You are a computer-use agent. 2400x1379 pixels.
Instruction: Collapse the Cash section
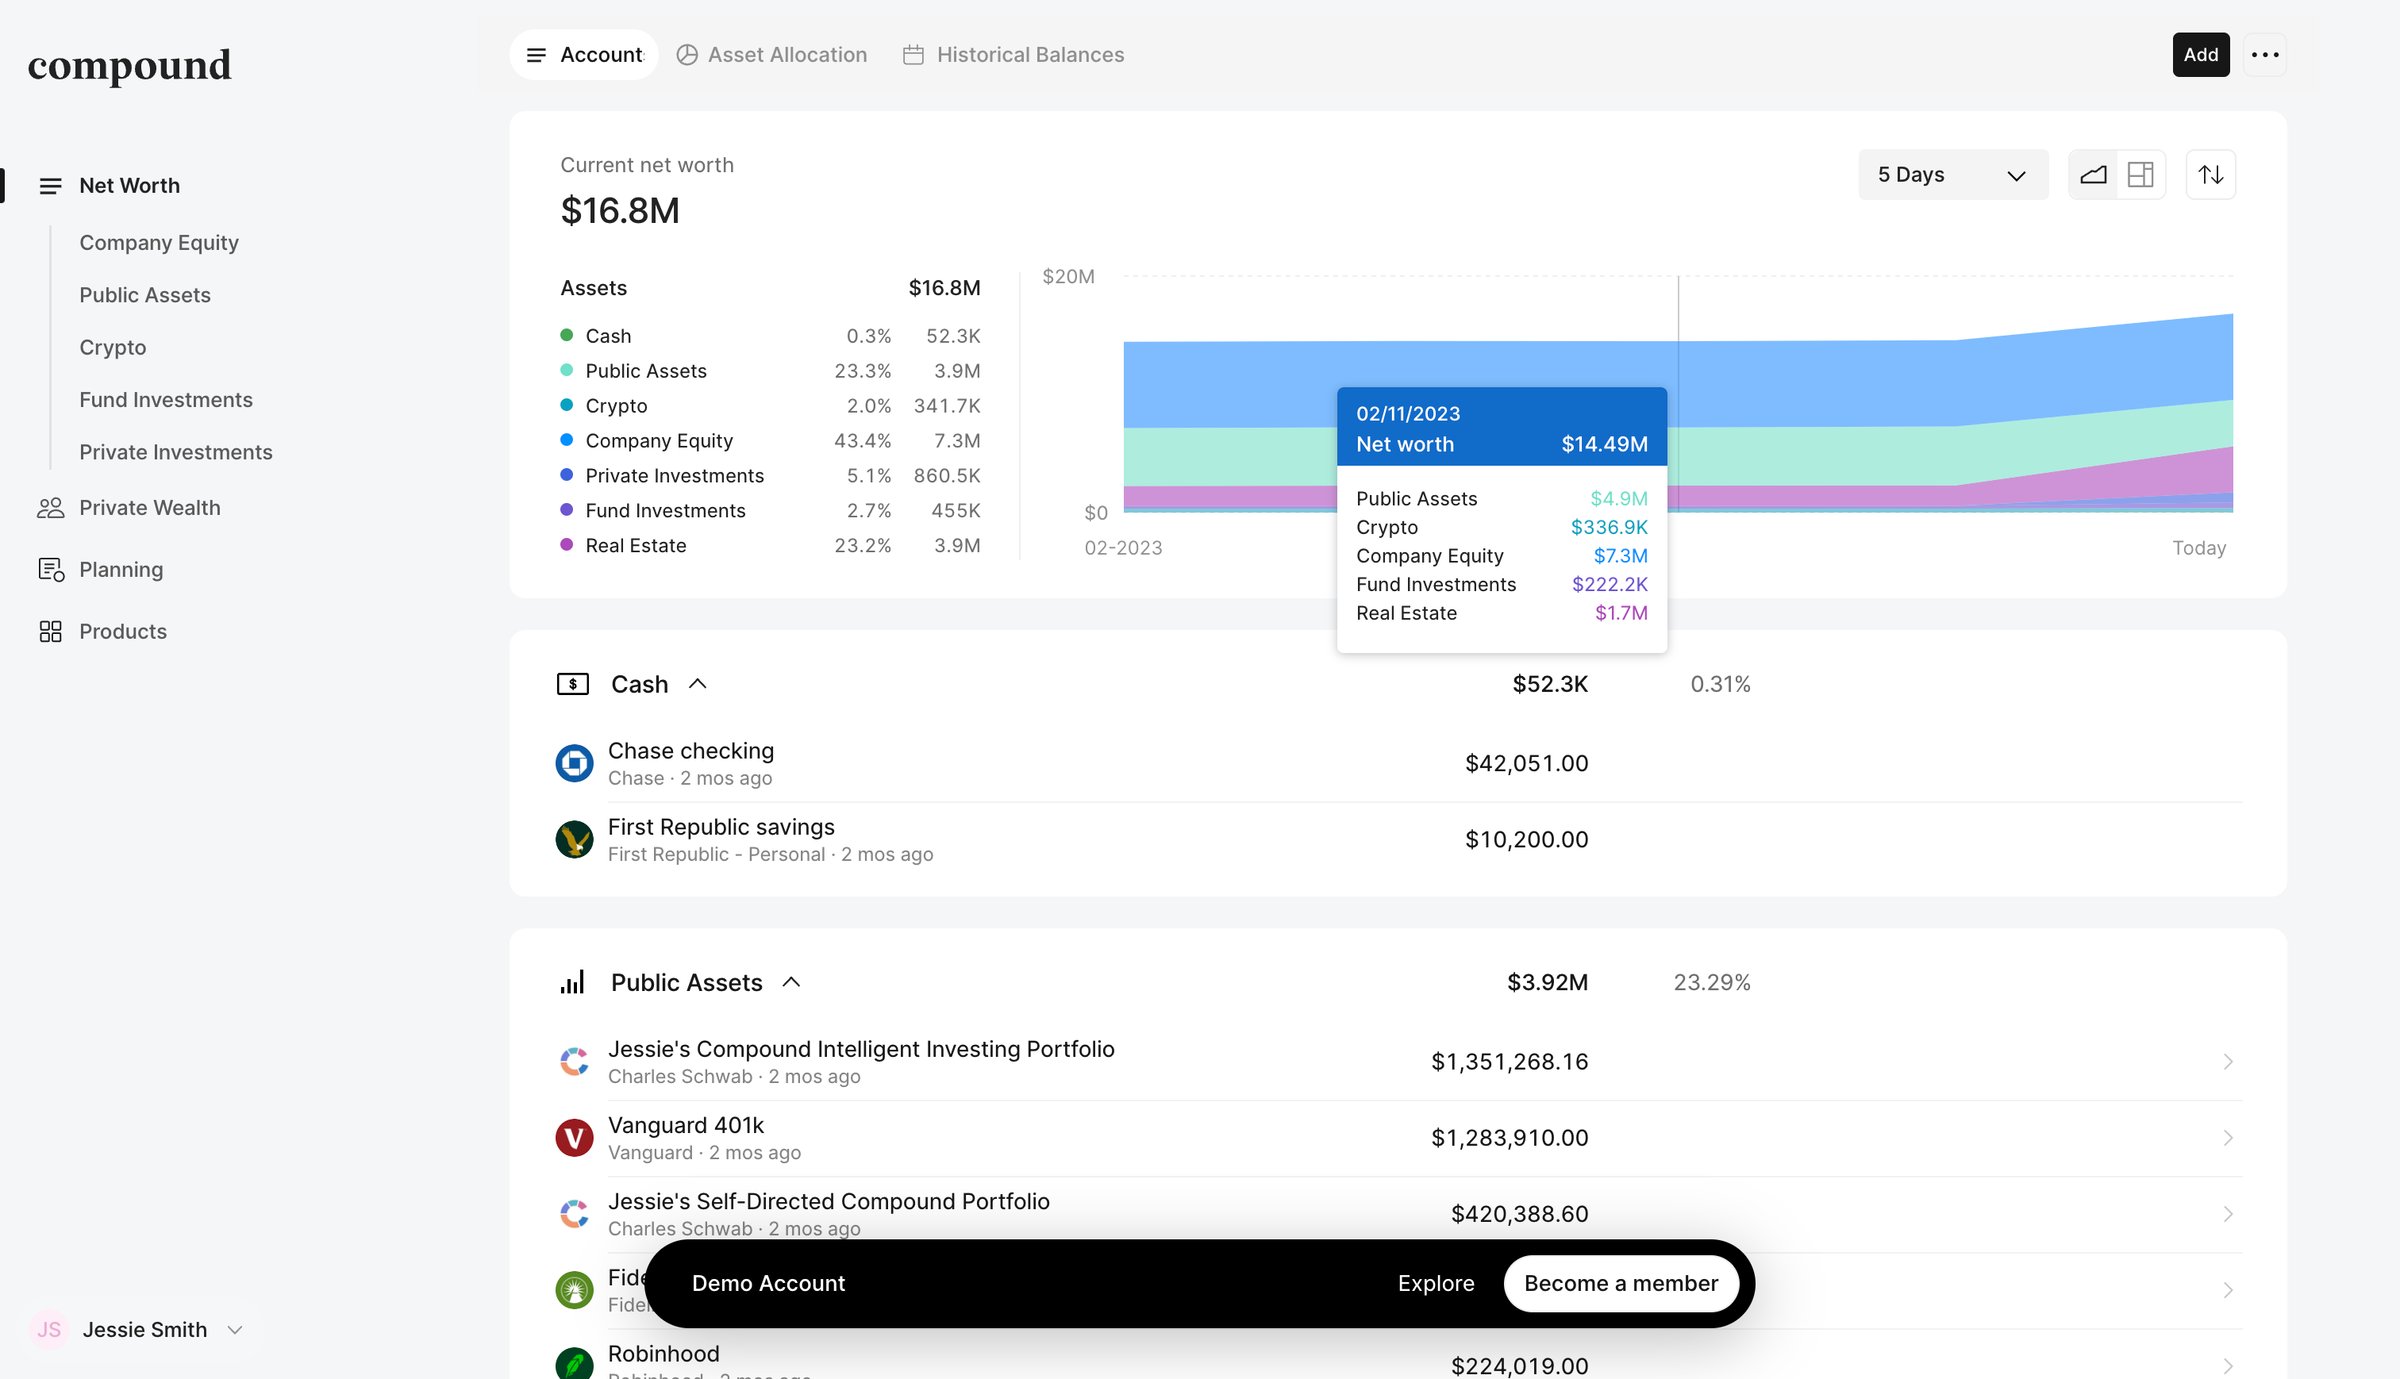tap(698, 684)
